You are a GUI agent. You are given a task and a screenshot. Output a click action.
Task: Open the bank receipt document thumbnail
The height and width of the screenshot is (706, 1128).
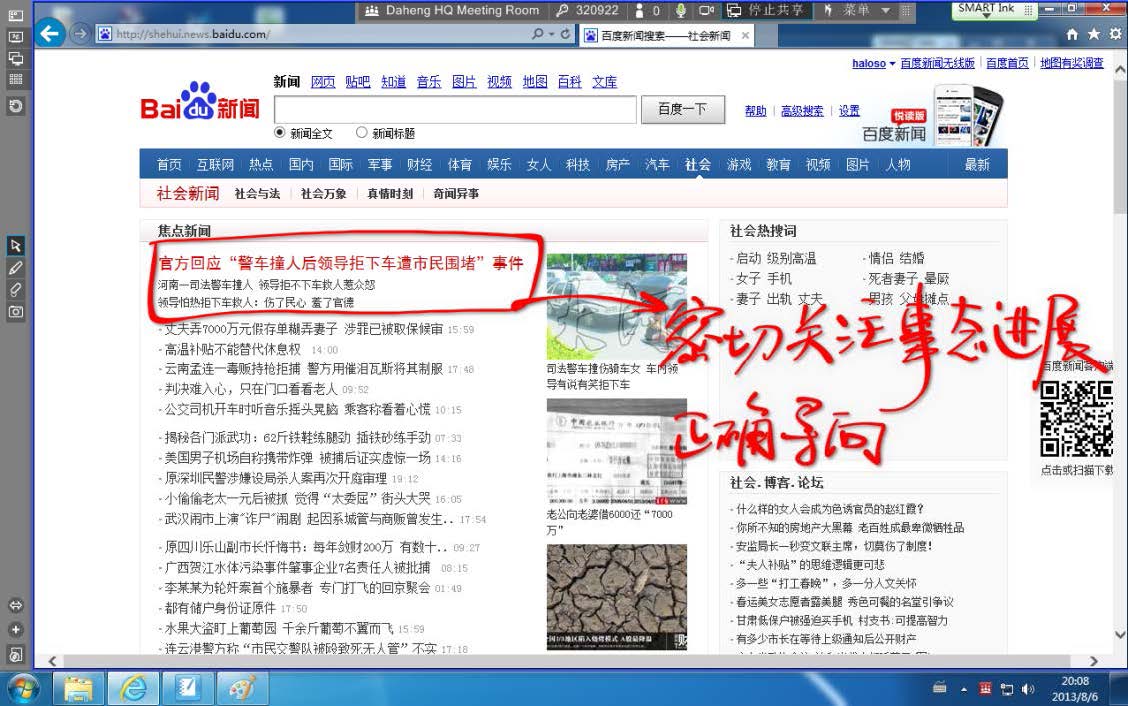(617, 452)
